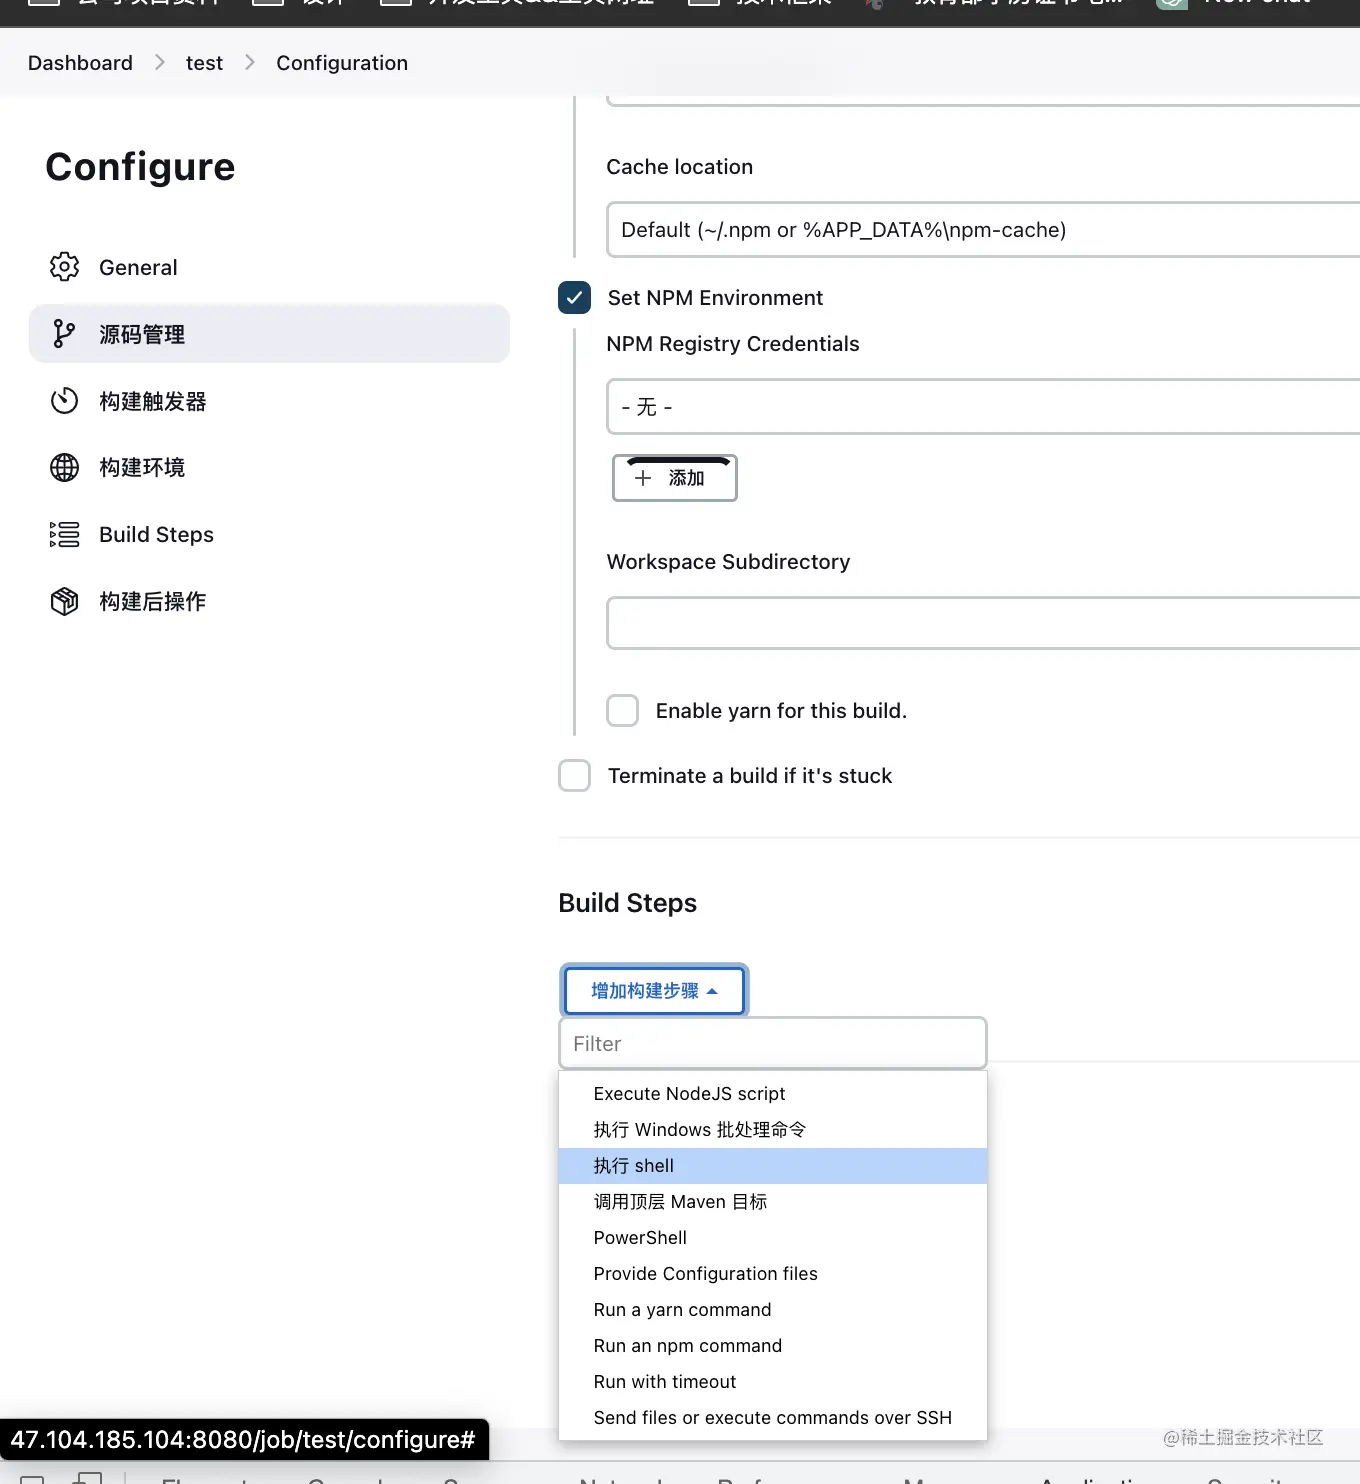Open the Cache location dropdown

tap(980, 230)
